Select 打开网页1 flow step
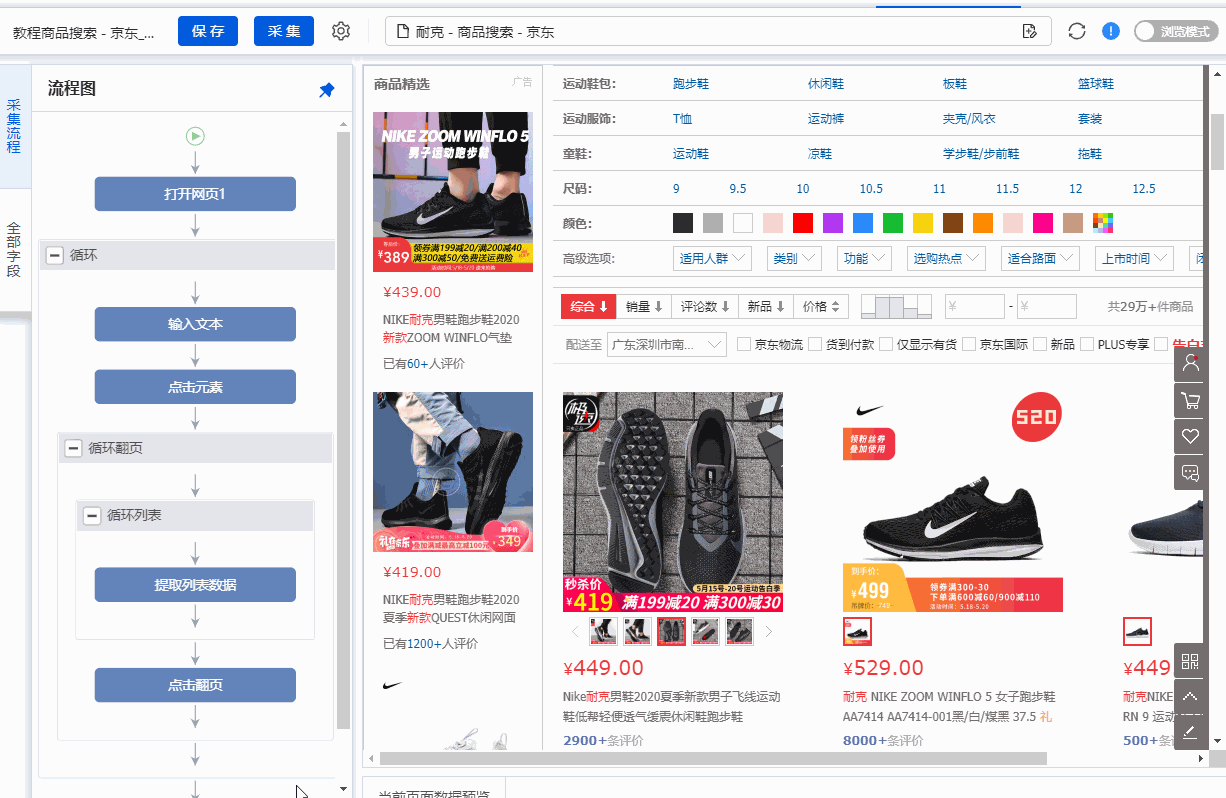Image resolution: width=1226 pixels, height=798 pixels. pyautogui.click(x=195, y=194)
